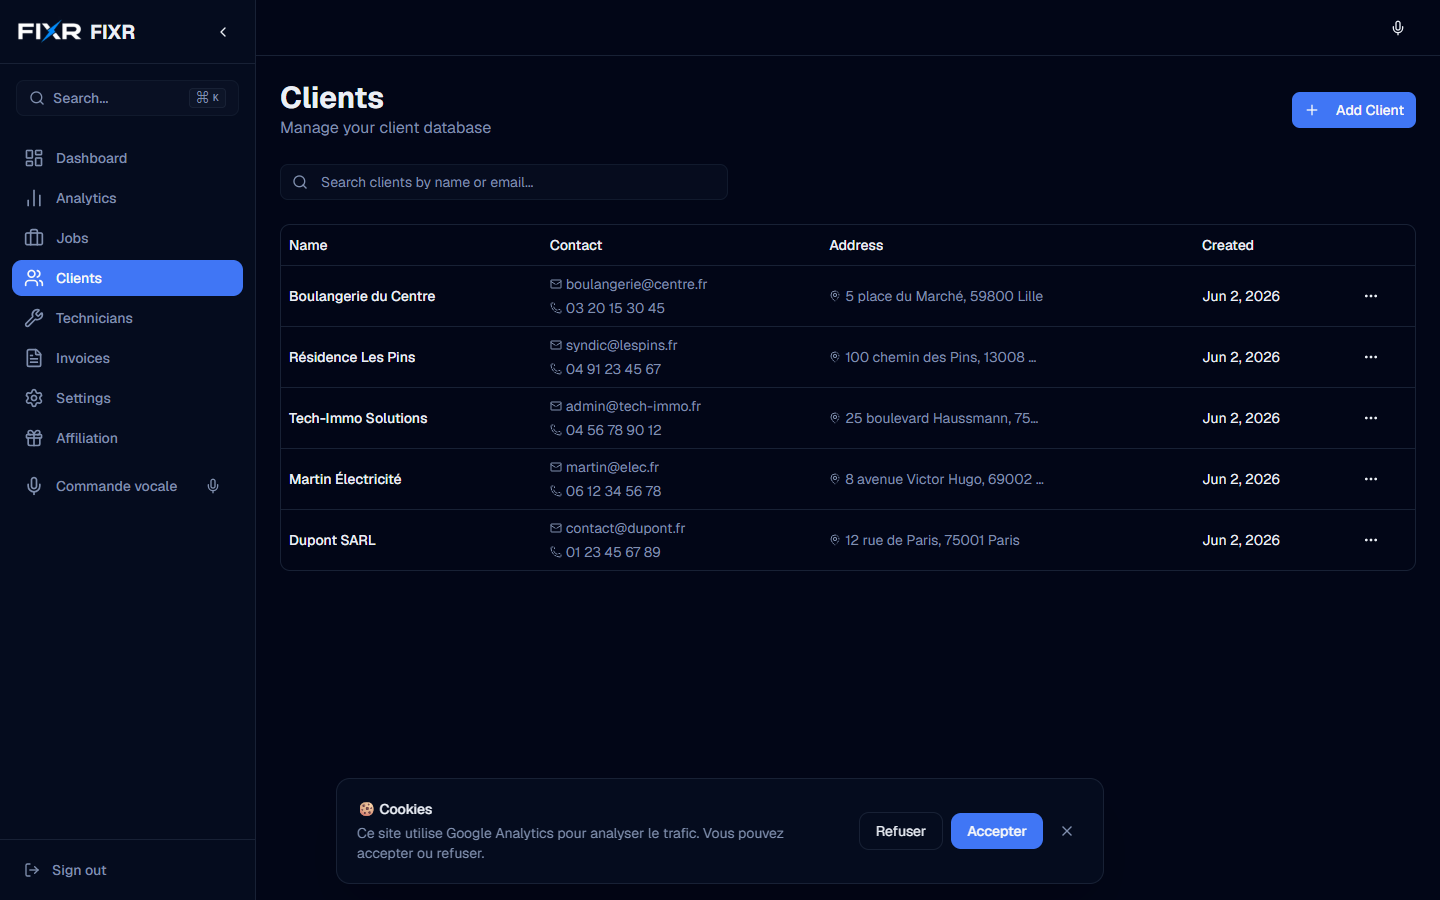The width and height of the screenshot is (1440, 900).
Task: Click the Sign out arrow icon
Action: click(x=32, y=870)
